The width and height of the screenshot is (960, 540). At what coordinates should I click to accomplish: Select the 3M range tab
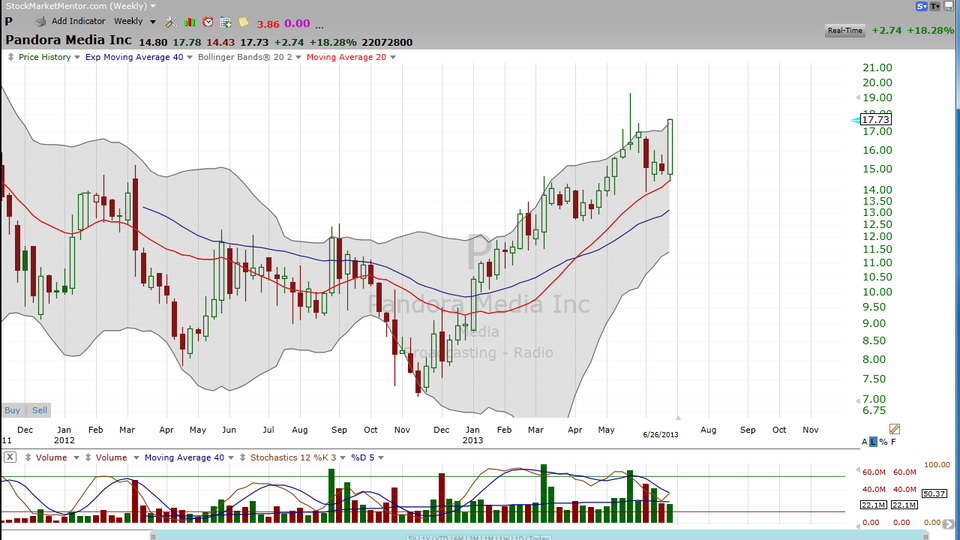[473, 538]
